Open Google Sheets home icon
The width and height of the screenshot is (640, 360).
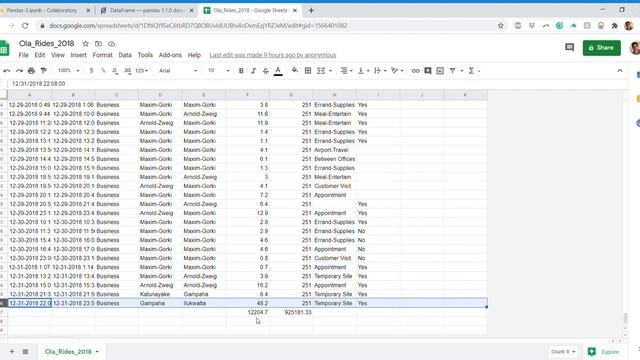pos(4,48)
